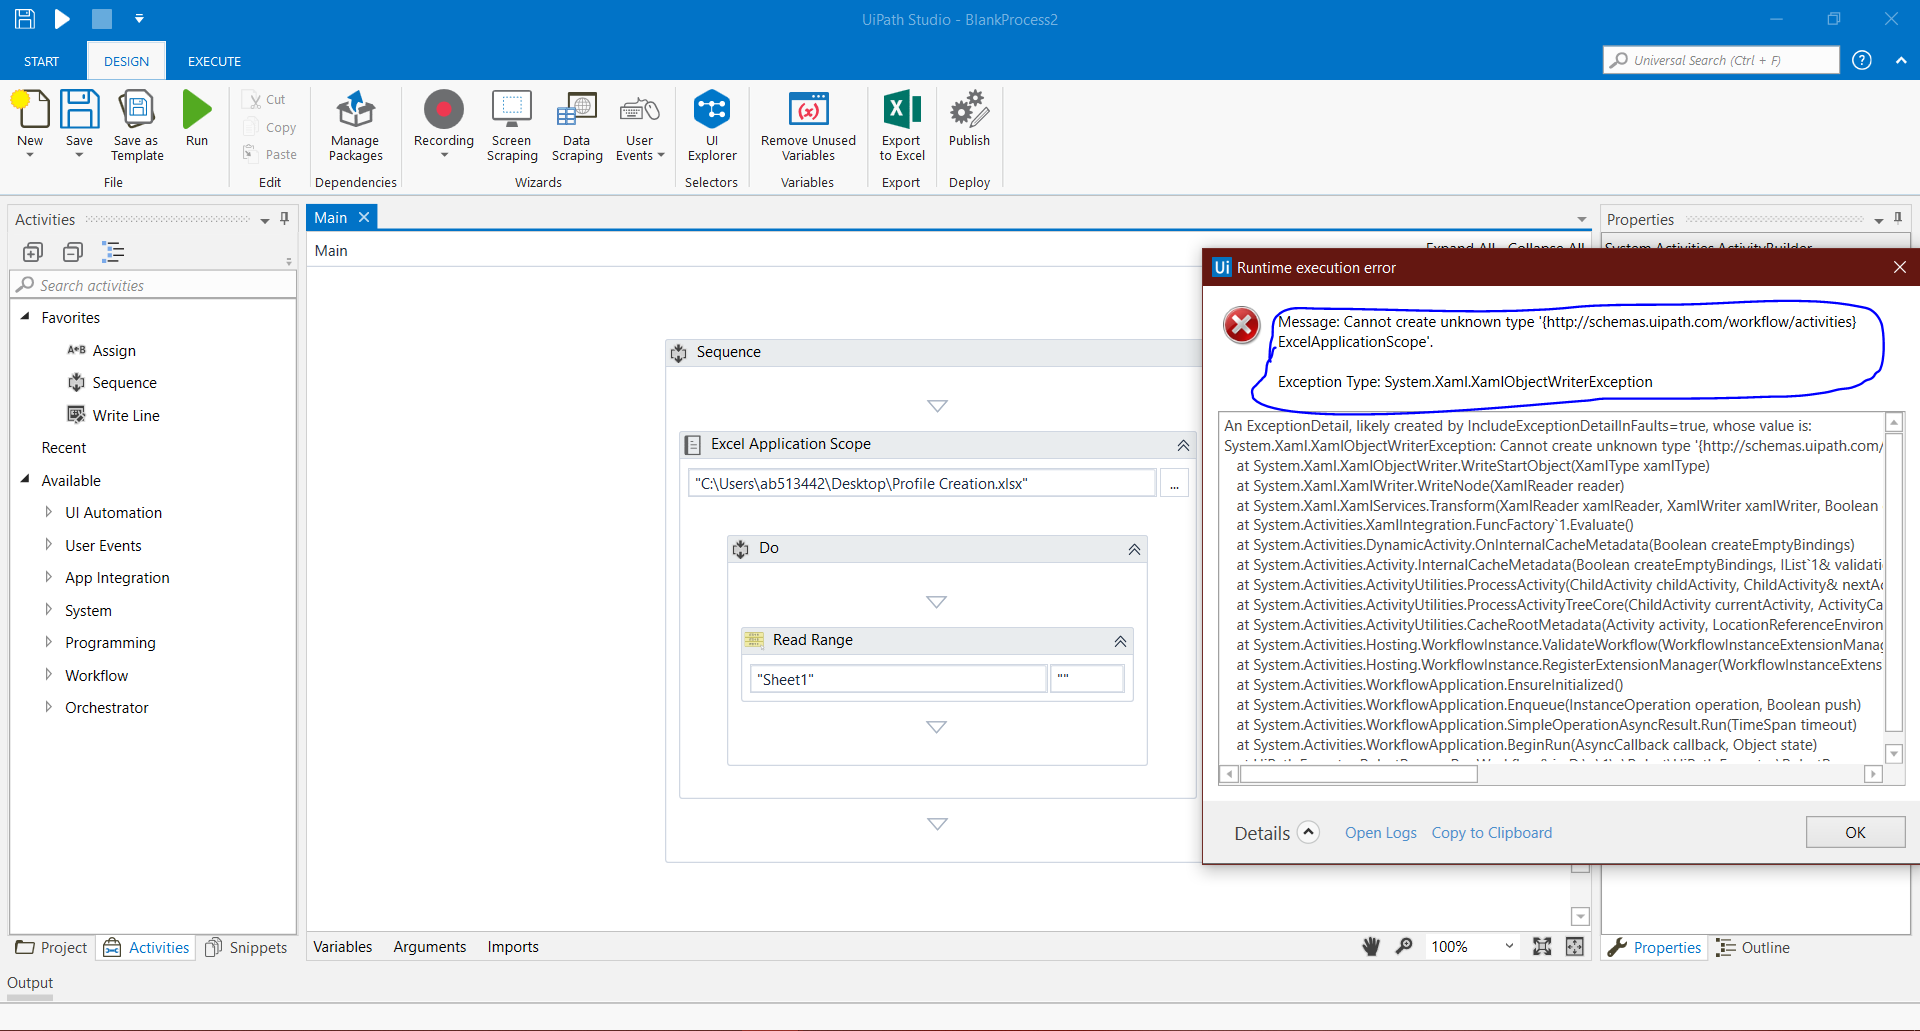Pin the Properties panel
The height and width of the screenshot is (1031, 1920).
1898,219
